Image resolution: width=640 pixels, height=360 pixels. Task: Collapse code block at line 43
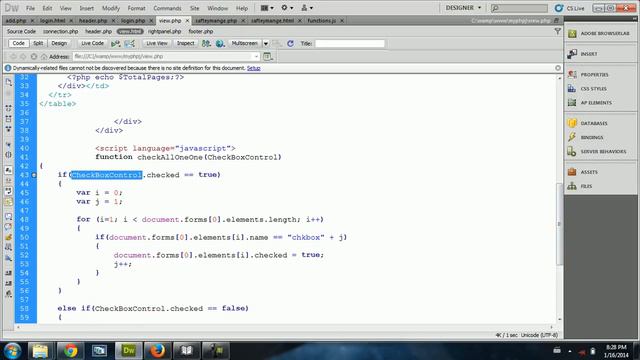(x=34, y=175)
